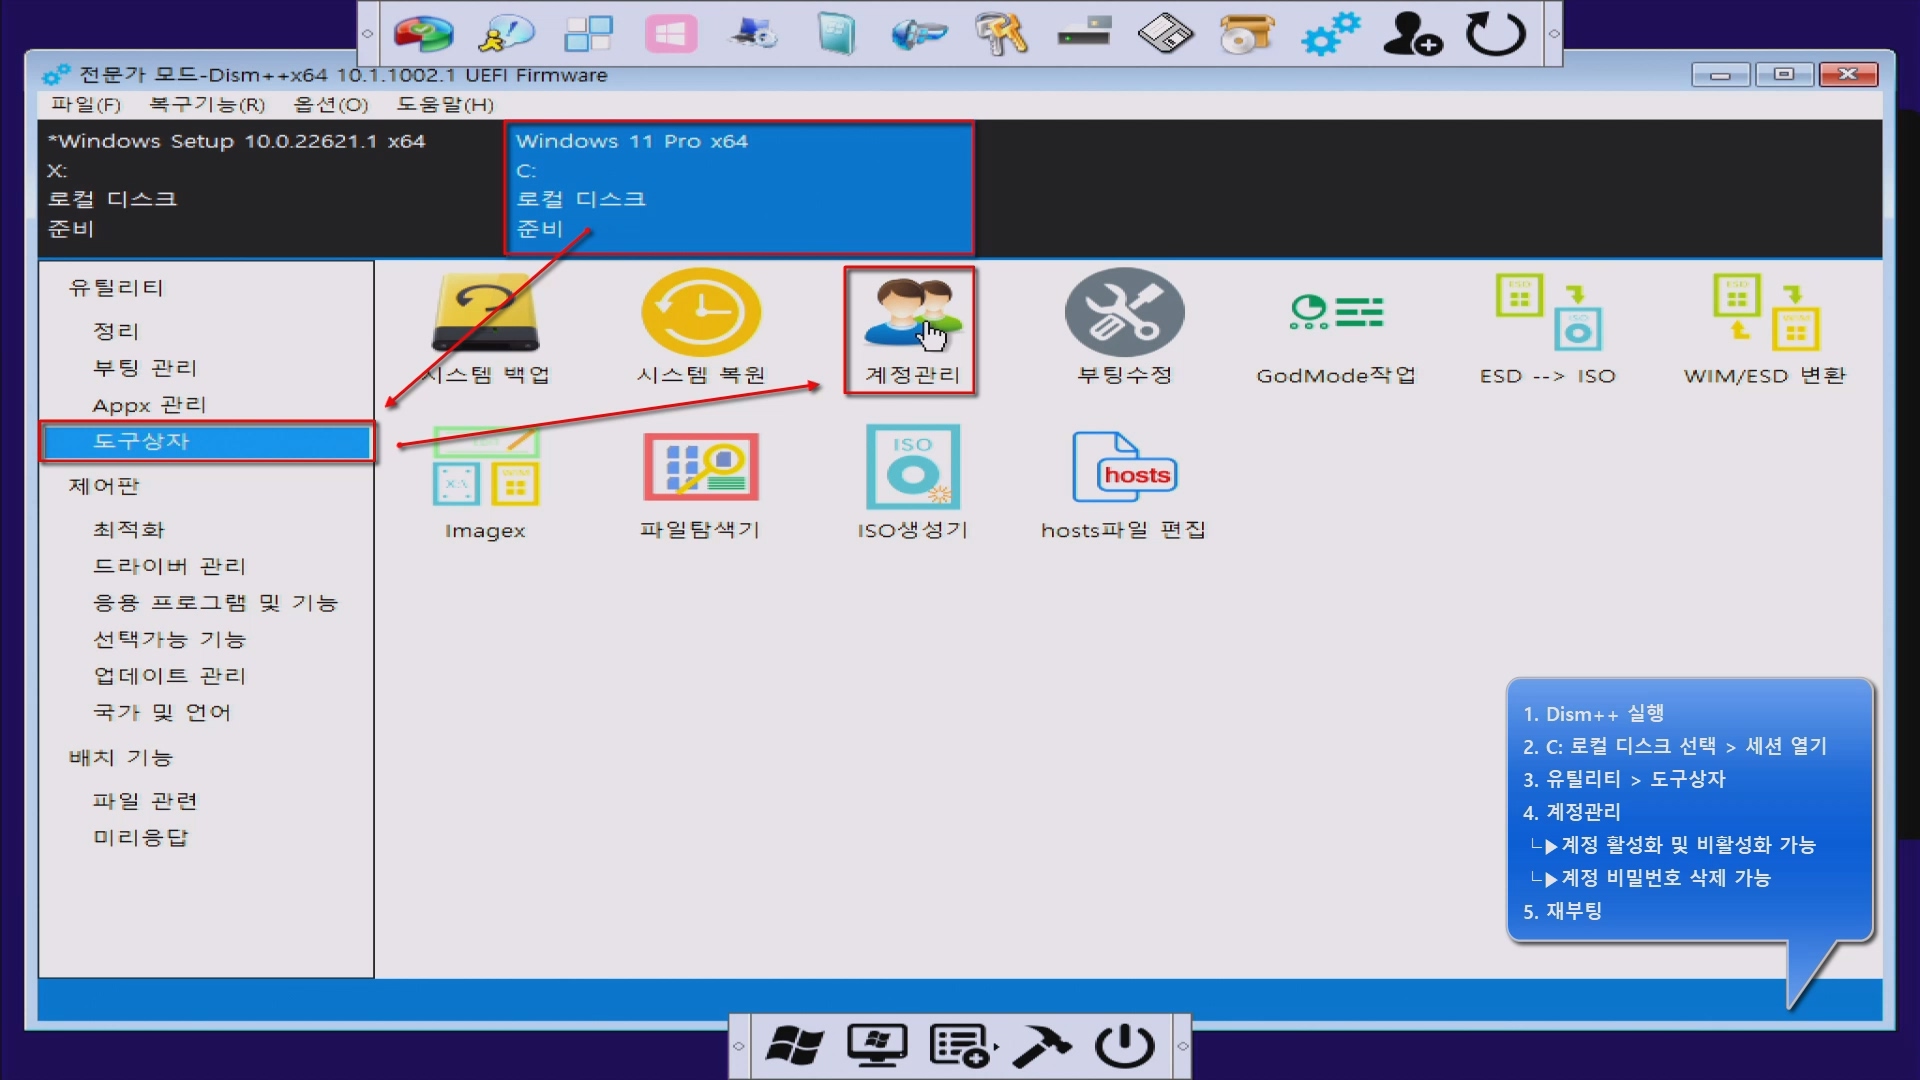Screen dimensions: 1920x1080
Task: Select 정리 in the sidebar
Action: point(116,331)
